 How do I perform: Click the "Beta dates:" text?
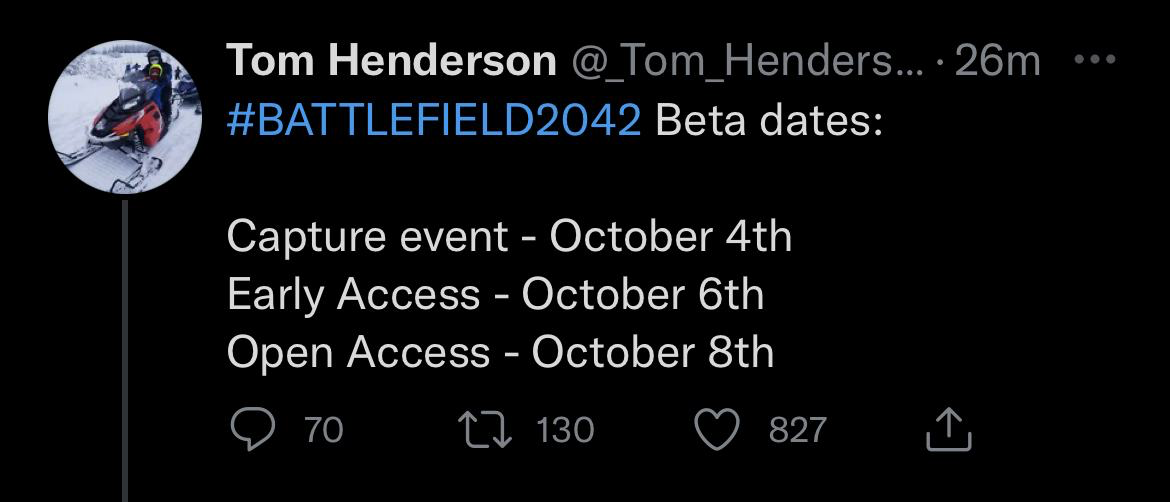(768, 121)
